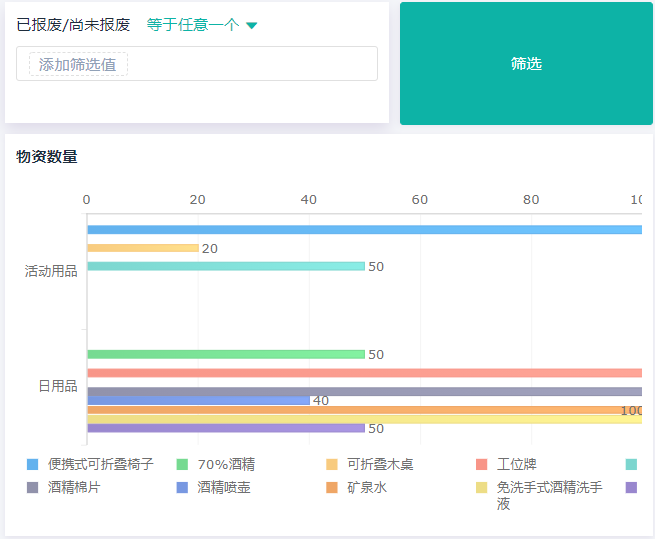Click the gray 酒精棉片 legend icon
The width and height of the screenshot is (655, 539).
[x=32, y=488]
